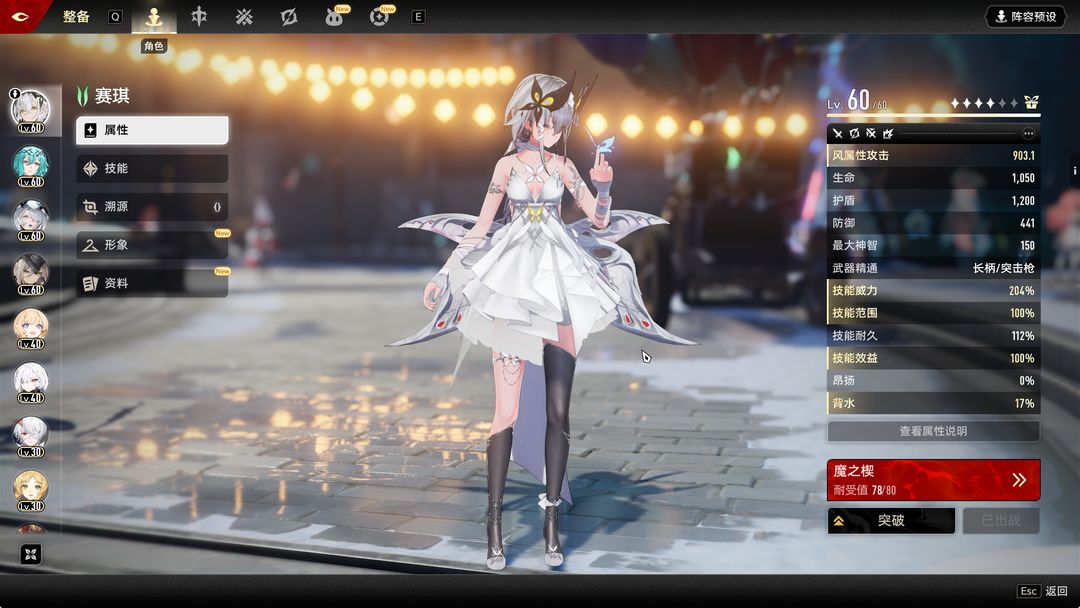Select the 武器精通 stat row
Screen dimensions: 1080x608
click(x=933, y=268)
